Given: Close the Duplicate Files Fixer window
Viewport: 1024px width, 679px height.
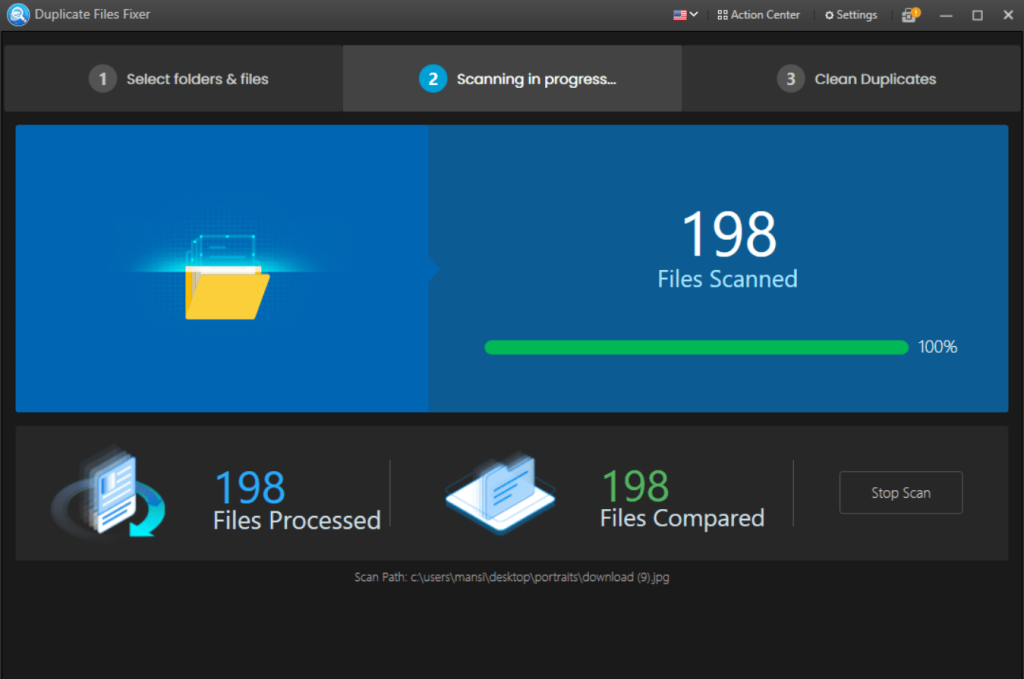Looking at the screenshot, I should [x=1008, y=14].
